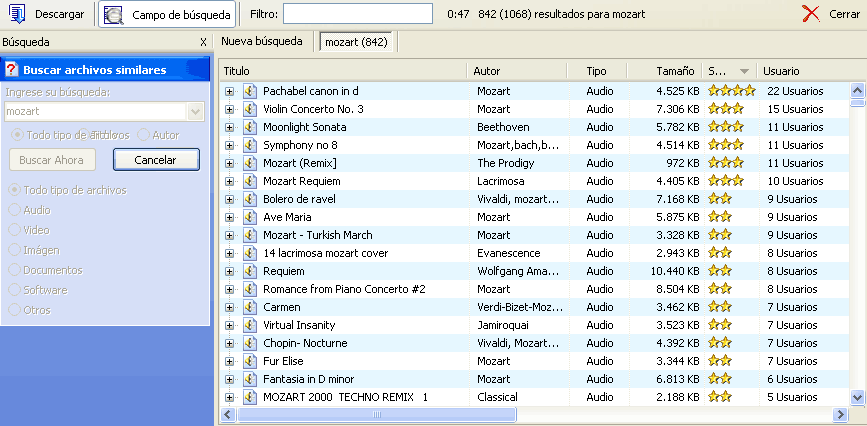
Task: Select the Documentos file type radio button
Action: coord(14,270)
